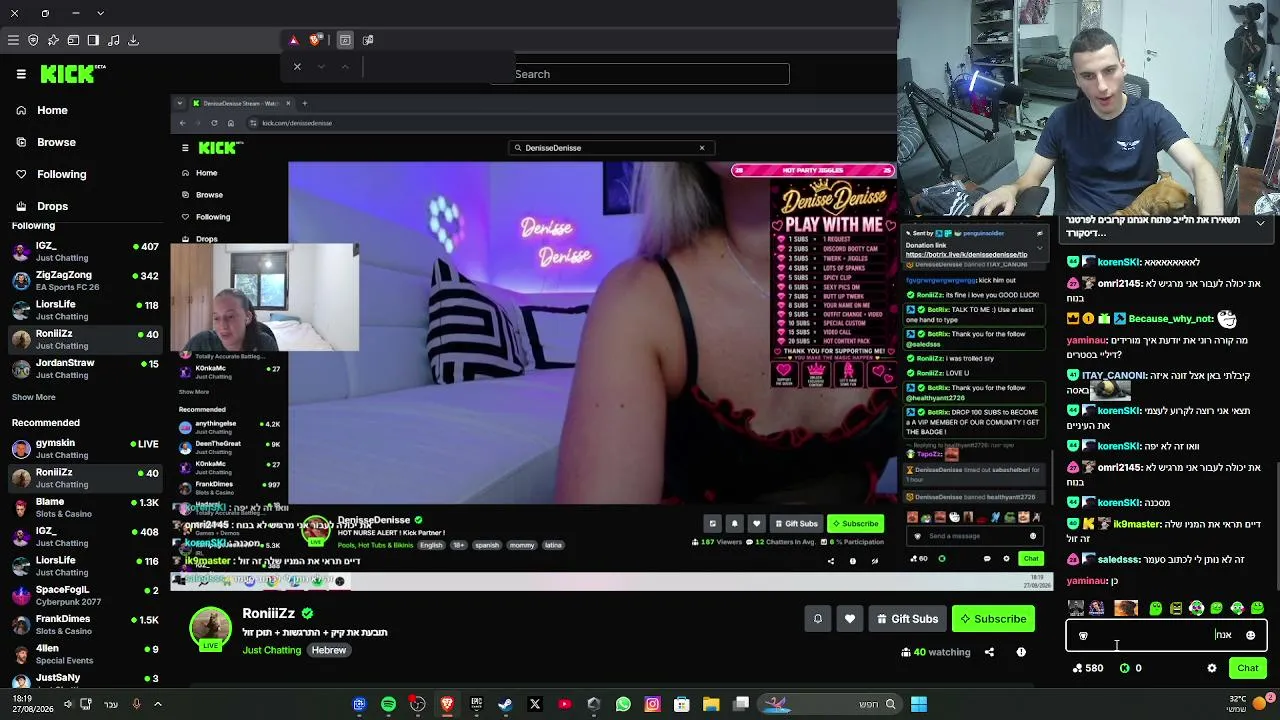1280x720 pixels.
Task: Click user Because_why_not in chat
Action: (1170, 319)
